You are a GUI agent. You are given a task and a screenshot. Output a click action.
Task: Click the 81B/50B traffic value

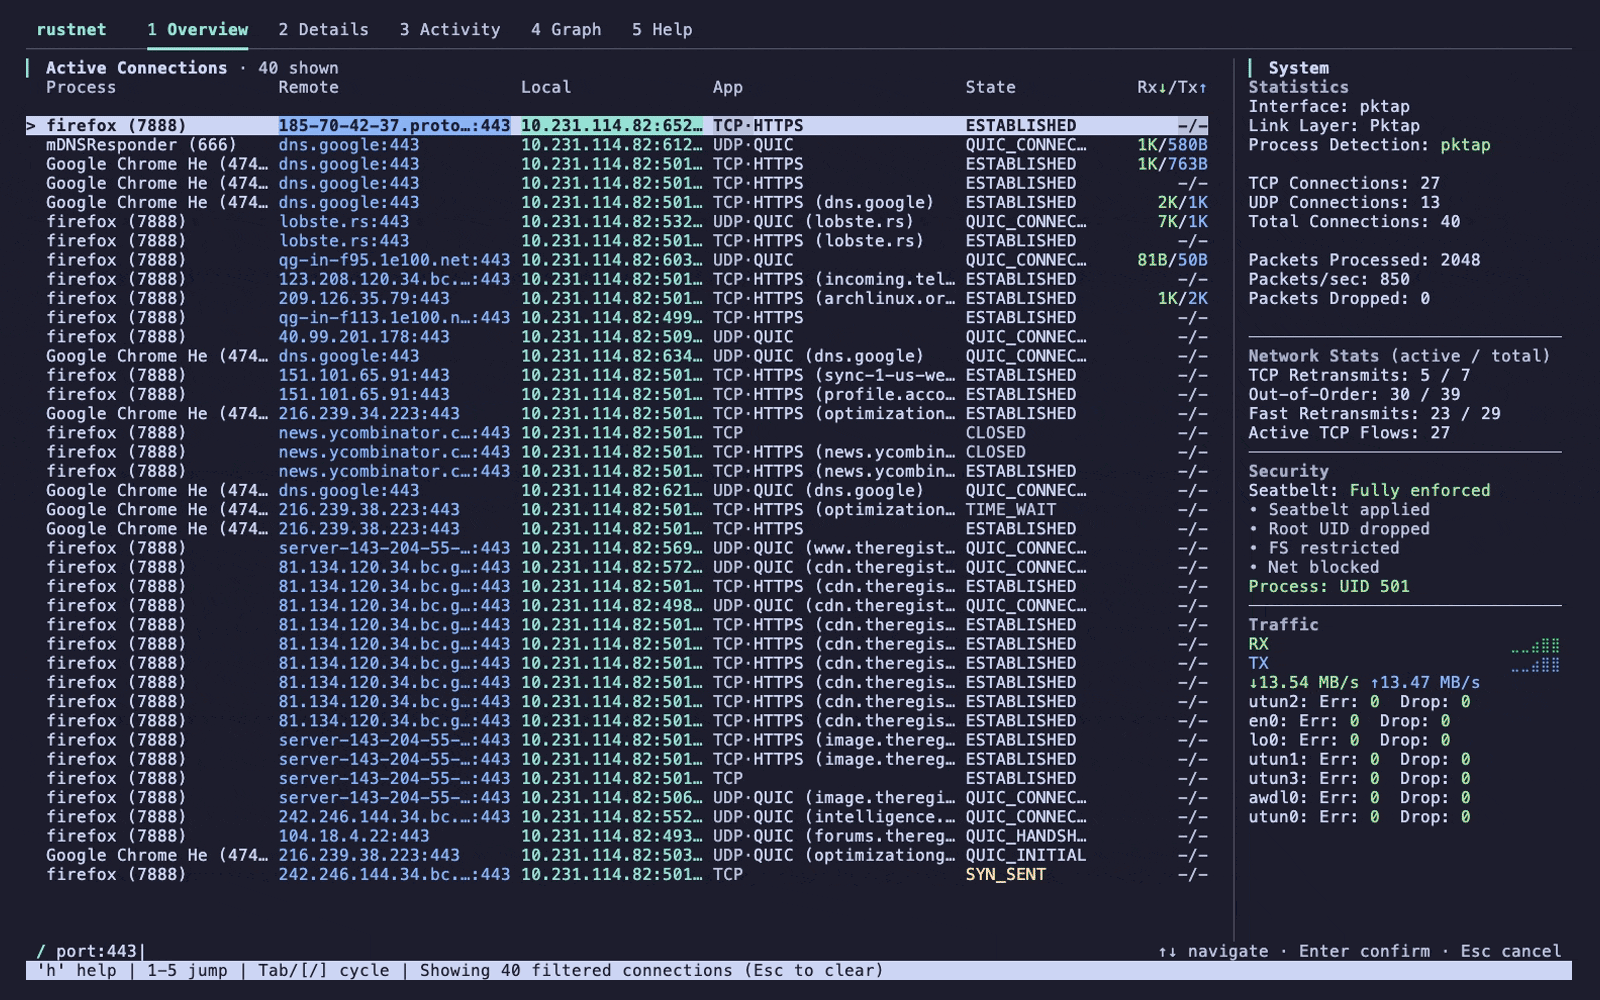coord(1172,260)
